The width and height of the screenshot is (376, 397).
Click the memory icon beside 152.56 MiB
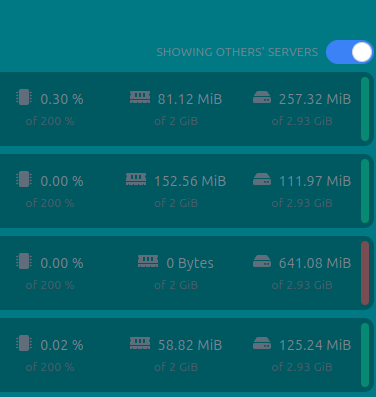[136, 179]
